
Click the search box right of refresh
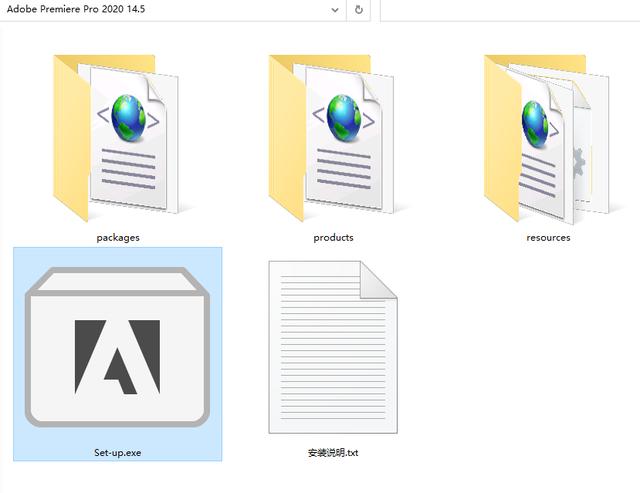[x=510, y=10]
